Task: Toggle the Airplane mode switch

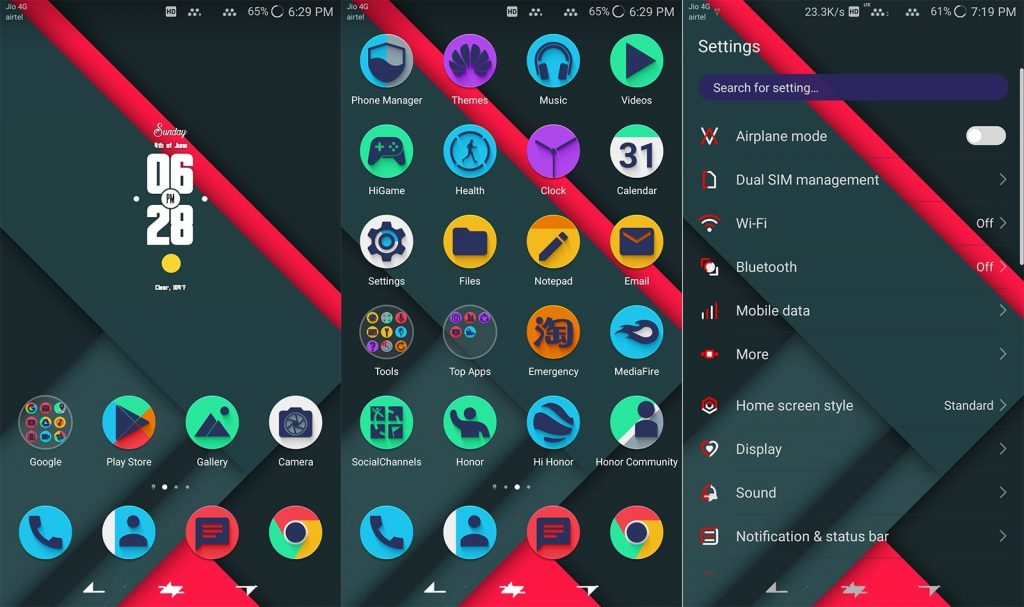Action: [985, 136]
